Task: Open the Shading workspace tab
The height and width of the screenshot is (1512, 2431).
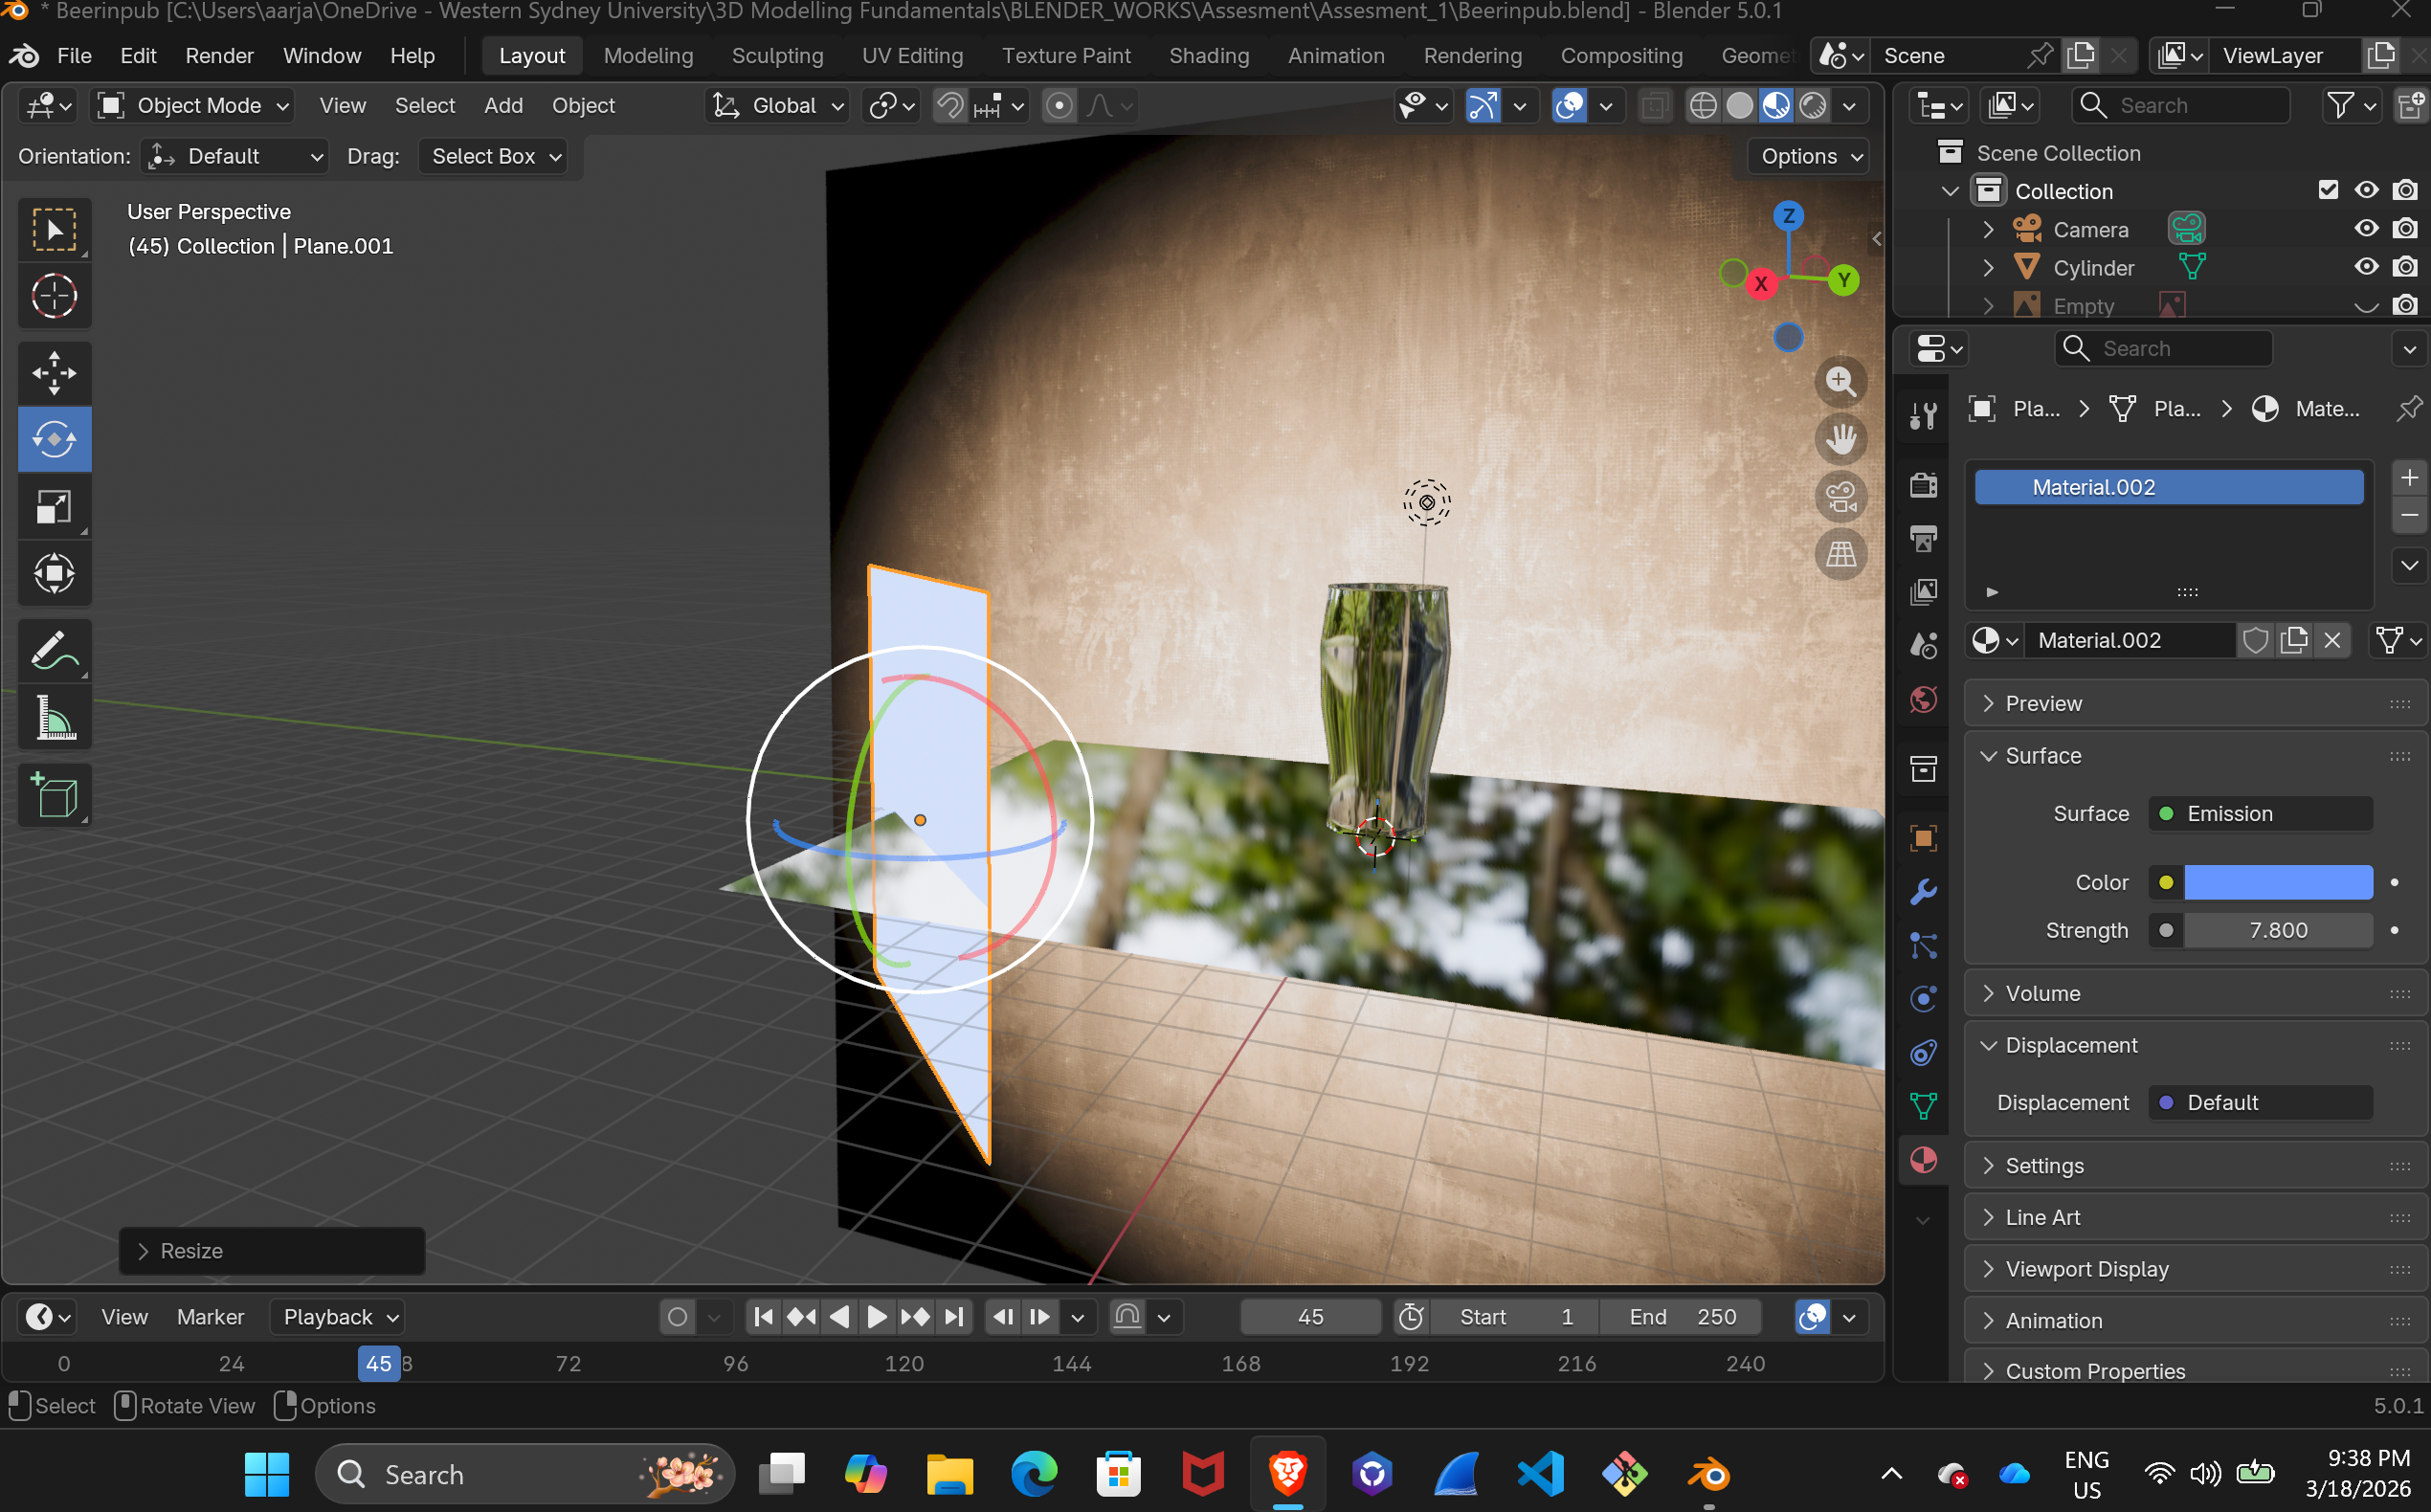Action: pyautogui.click(x=1208, y=56)
